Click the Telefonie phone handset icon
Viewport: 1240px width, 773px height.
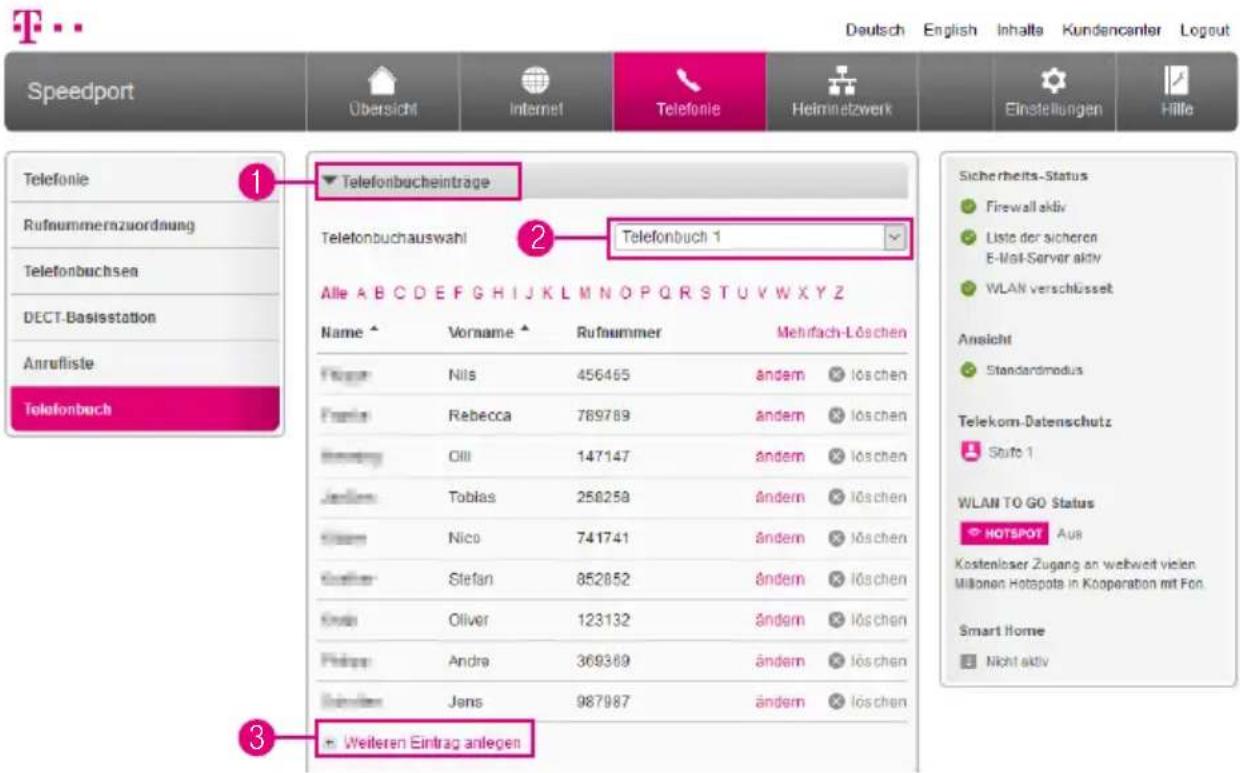(x=689, y=82)
